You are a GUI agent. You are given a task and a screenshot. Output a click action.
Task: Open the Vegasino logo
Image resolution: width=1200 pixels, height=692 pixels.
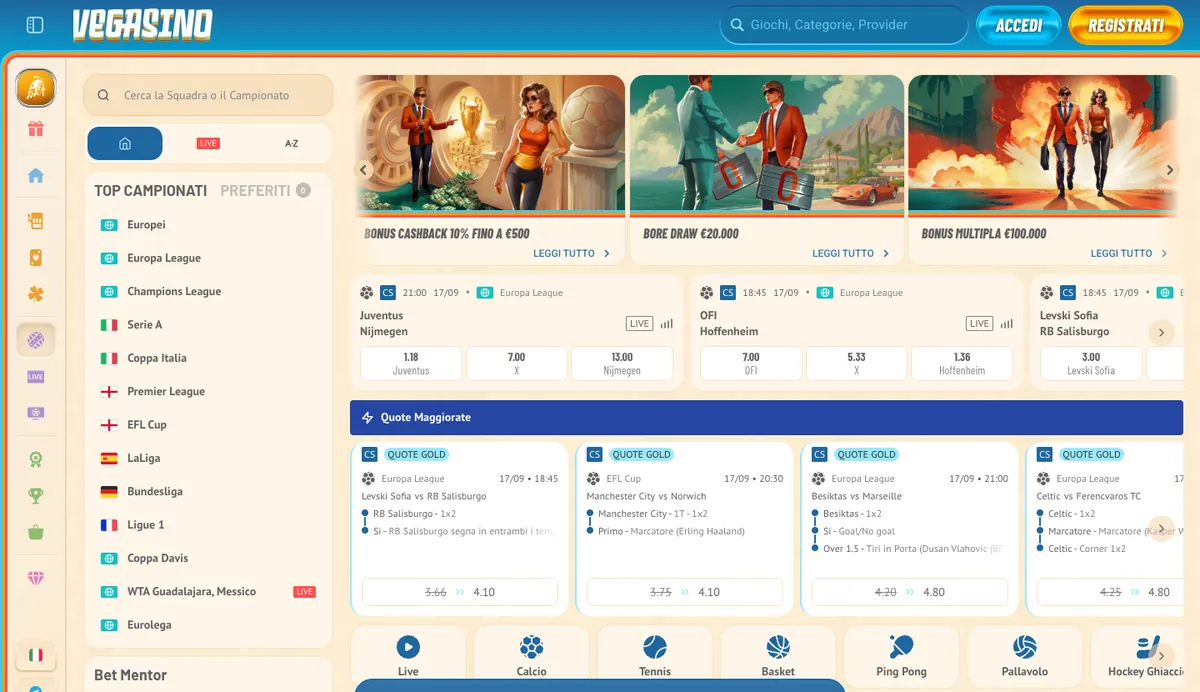(142, 25)
